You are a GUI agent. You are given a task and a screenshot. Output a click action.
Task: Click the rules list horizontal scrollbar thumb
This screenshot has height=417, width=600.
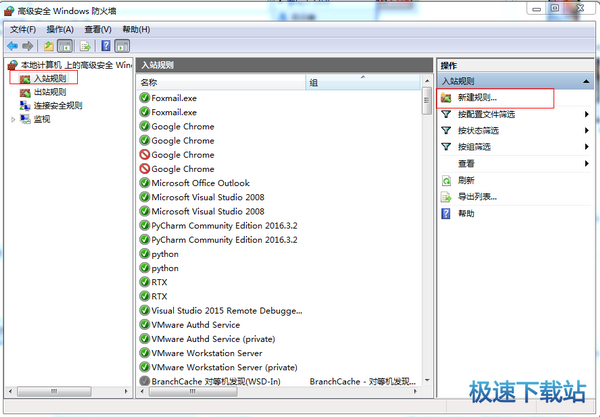tap(193, 392)
